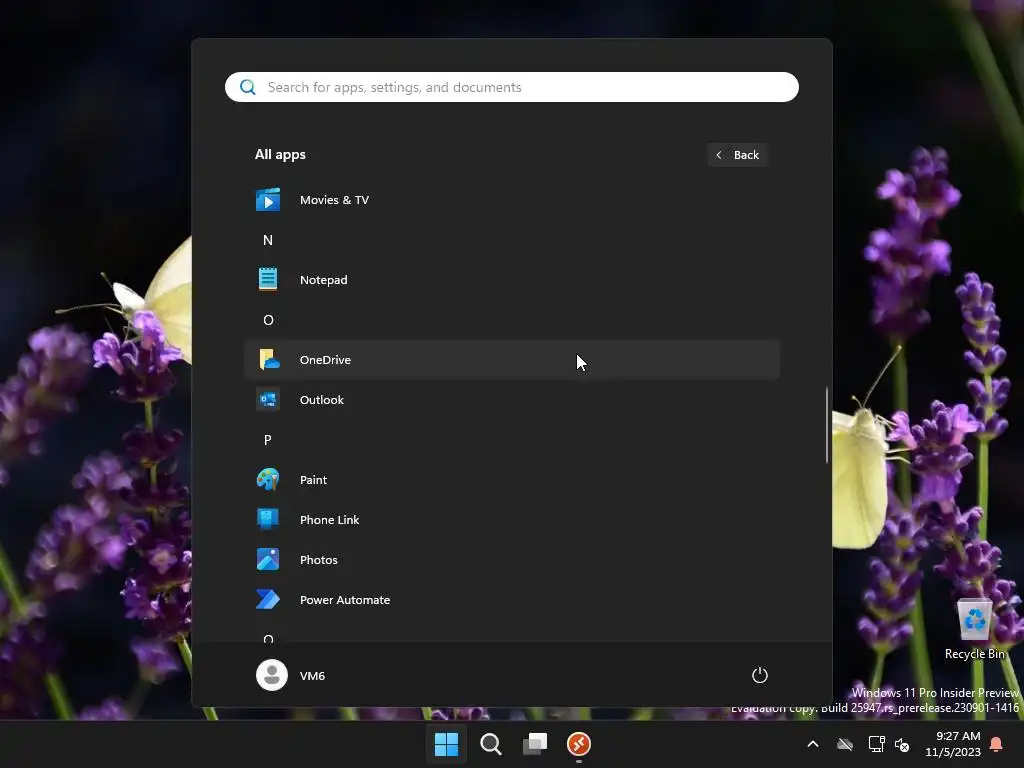
Task: Open the orange remote desktop taskbar app
Action: 579,744
